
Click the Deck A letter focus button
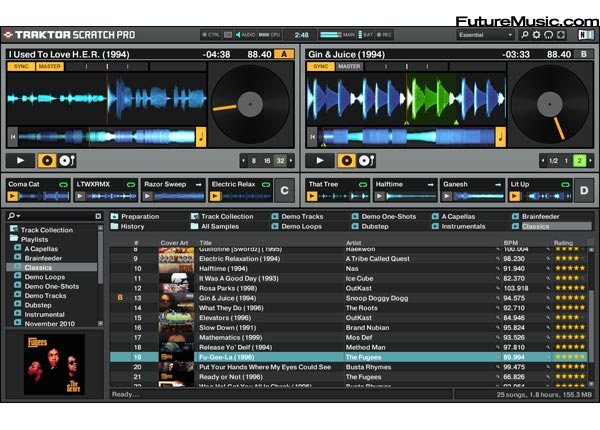pyautogui.click(x=284, y=54)
